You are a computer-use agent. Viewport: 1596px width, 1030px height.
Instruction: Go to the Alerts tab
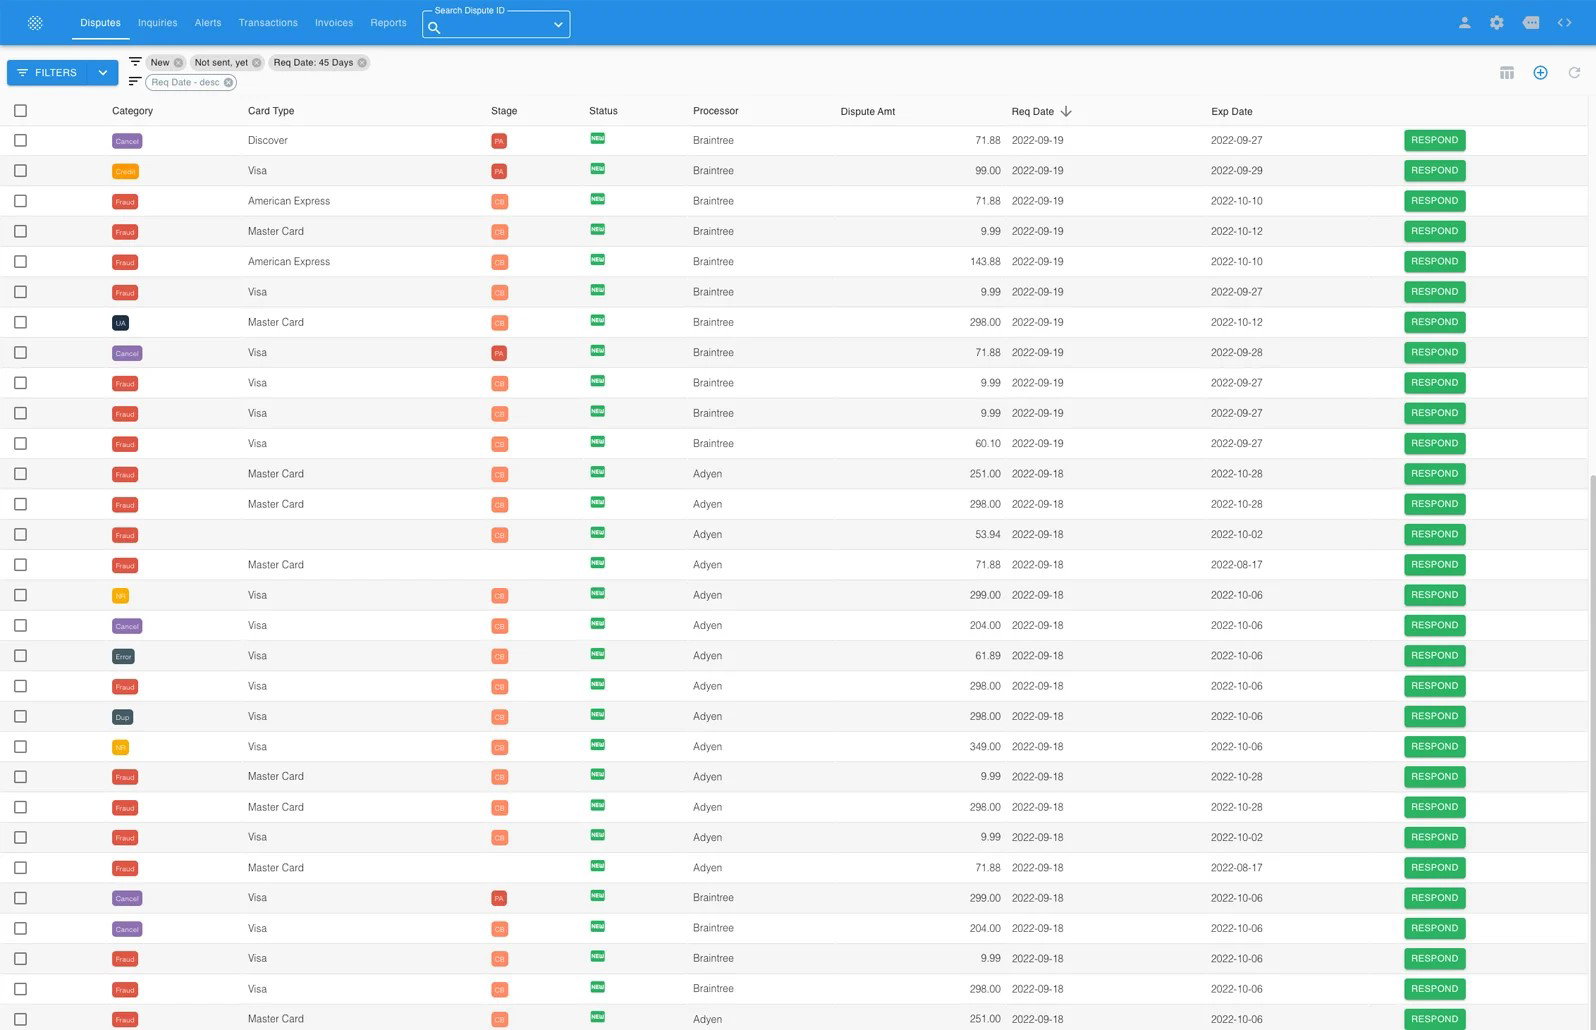coord(208,23)
